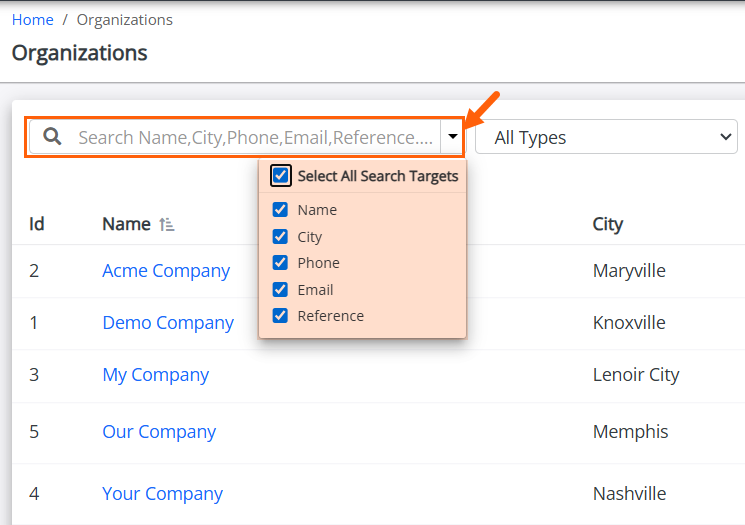
Task: Uncheck the City search target
Action: [280, 236]
